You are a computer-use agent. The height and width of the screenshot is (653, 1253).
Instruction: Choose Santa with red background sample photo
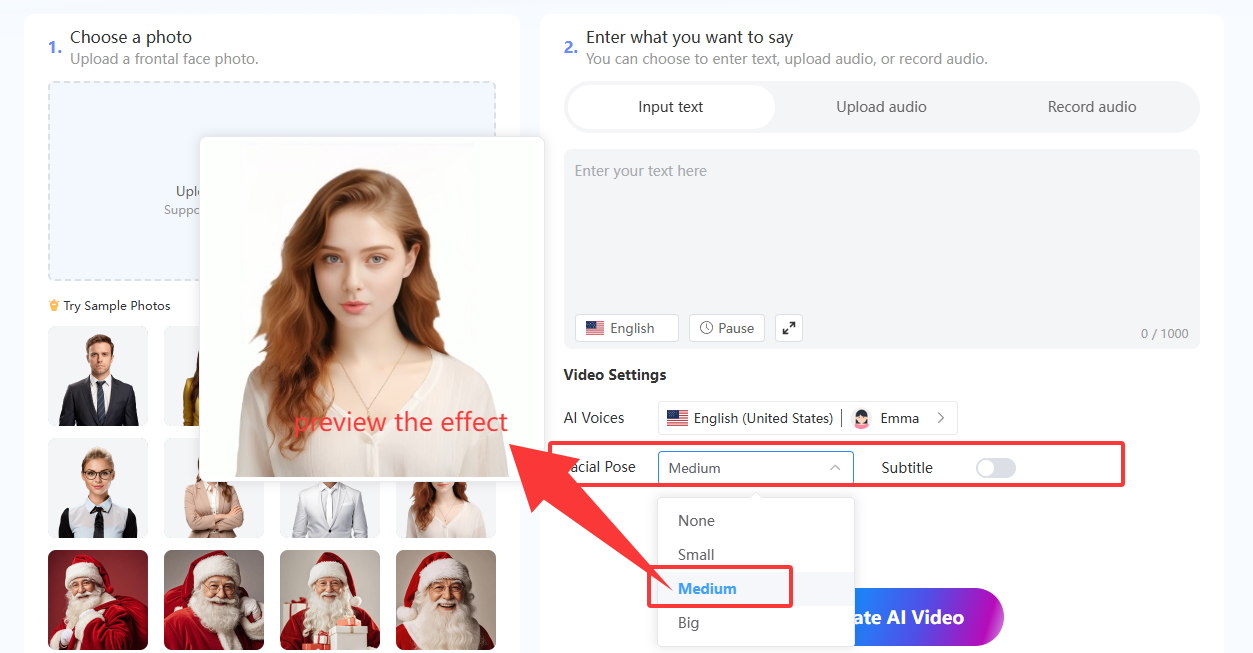[x=98, y=600]
